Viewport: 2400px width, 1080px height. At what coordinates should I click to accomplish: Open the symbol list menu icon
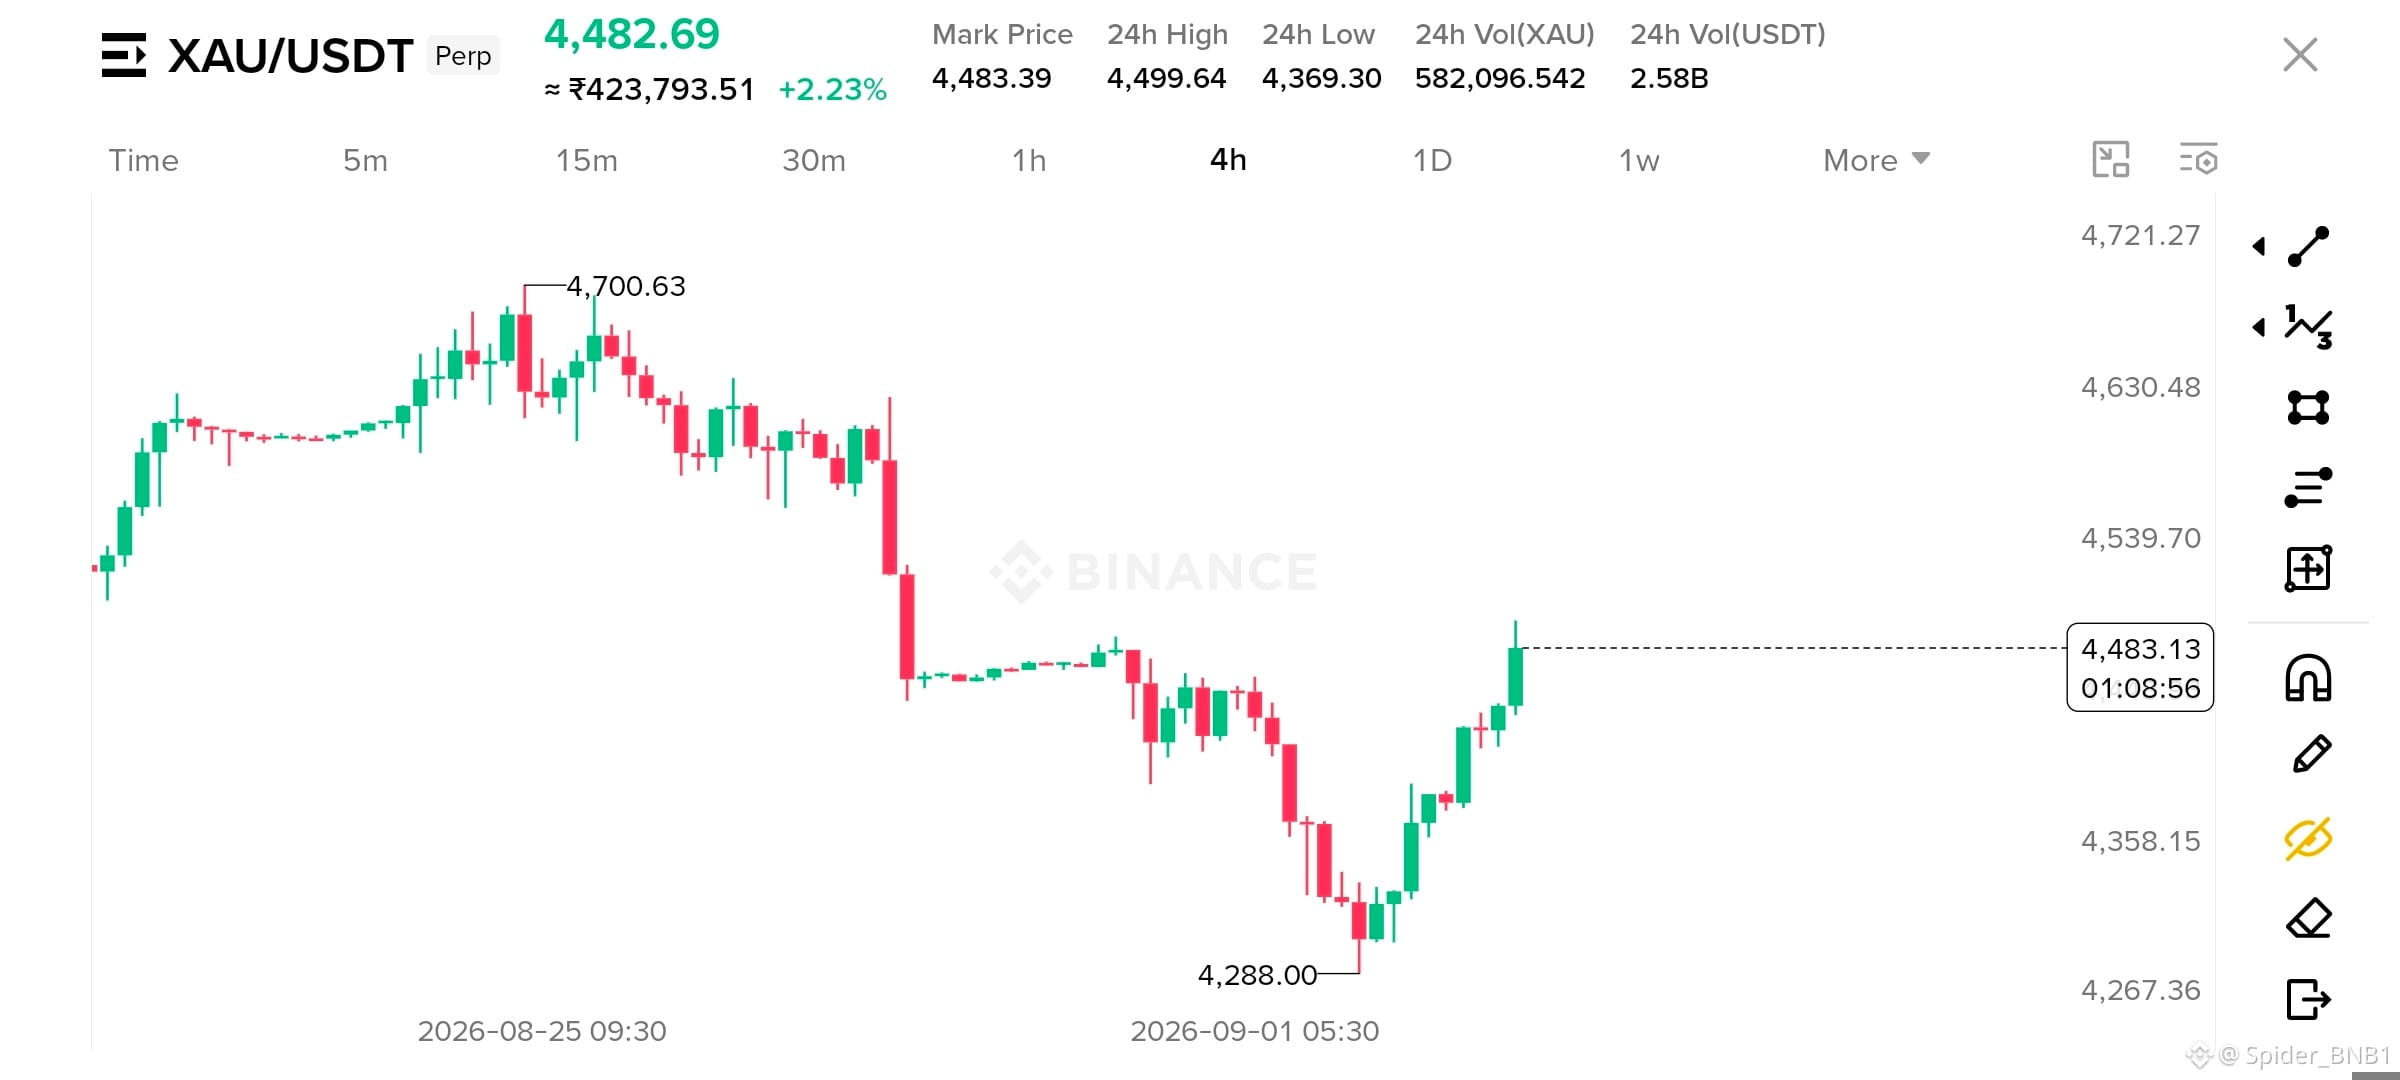[124, 55]
